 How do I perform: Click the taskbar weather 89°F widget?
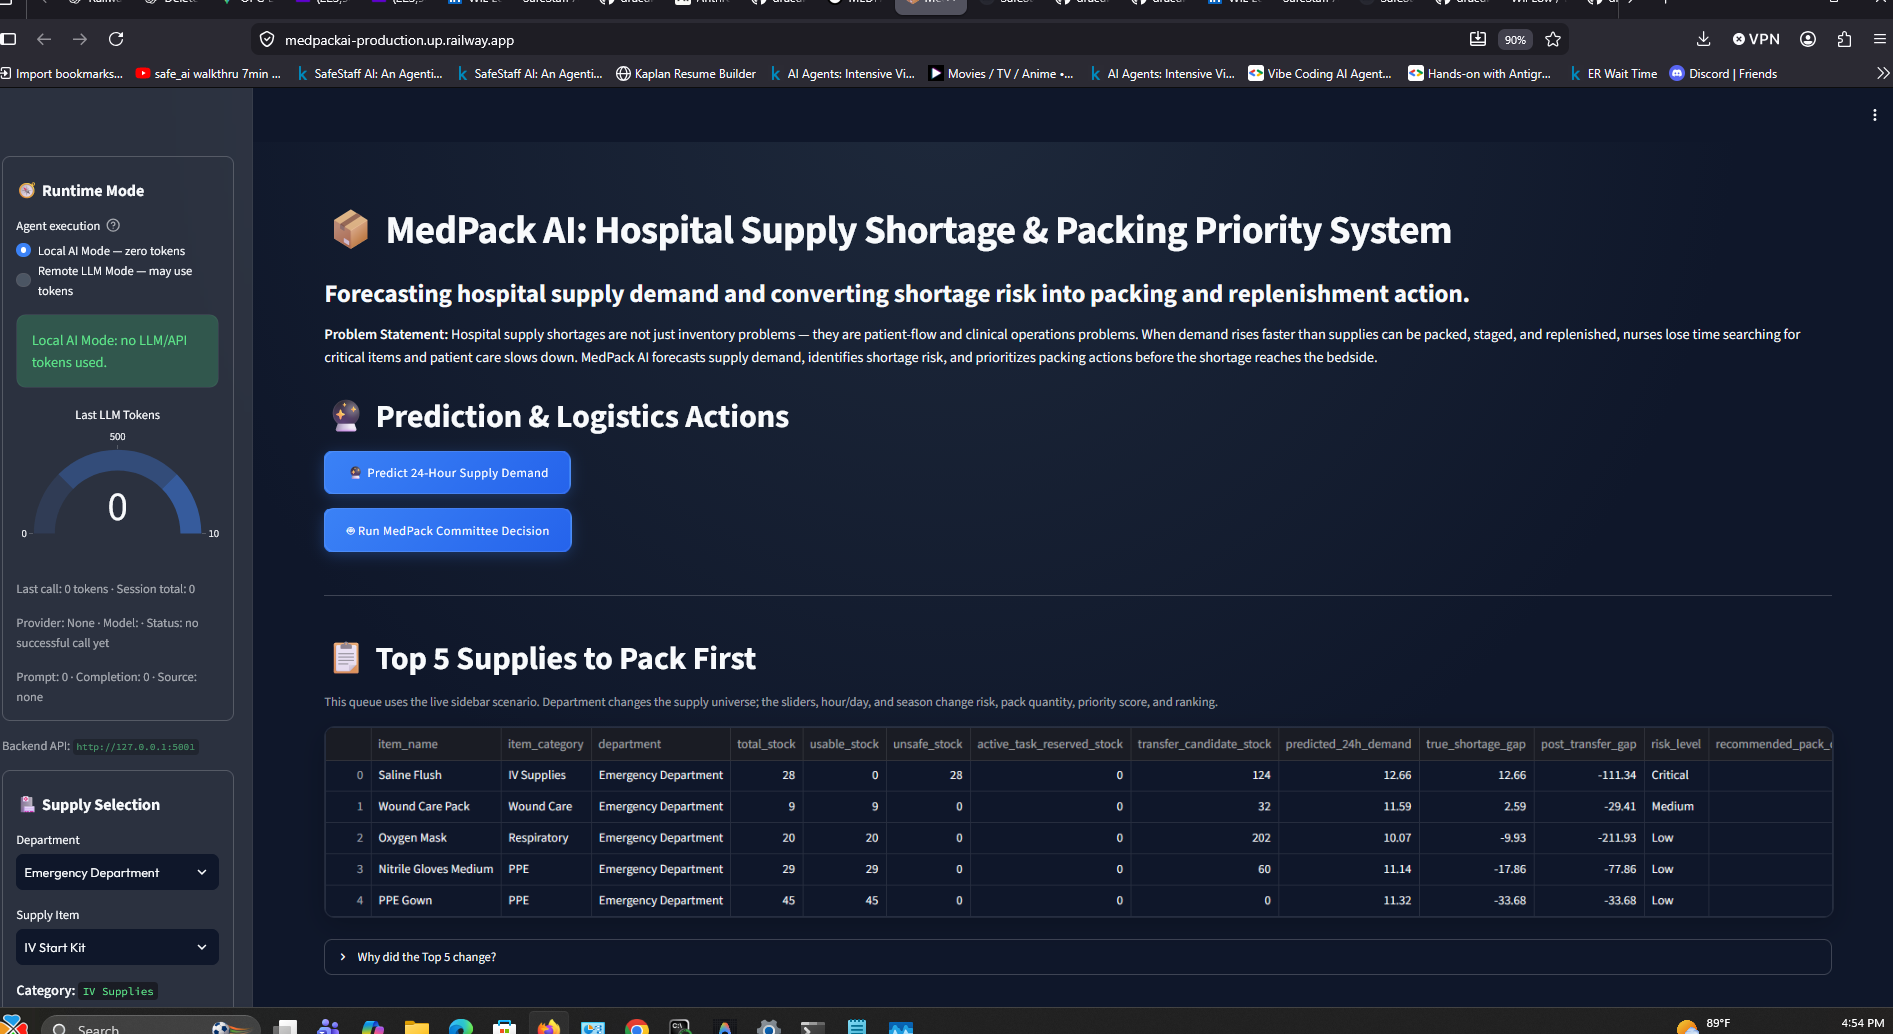(1704, 1025)
